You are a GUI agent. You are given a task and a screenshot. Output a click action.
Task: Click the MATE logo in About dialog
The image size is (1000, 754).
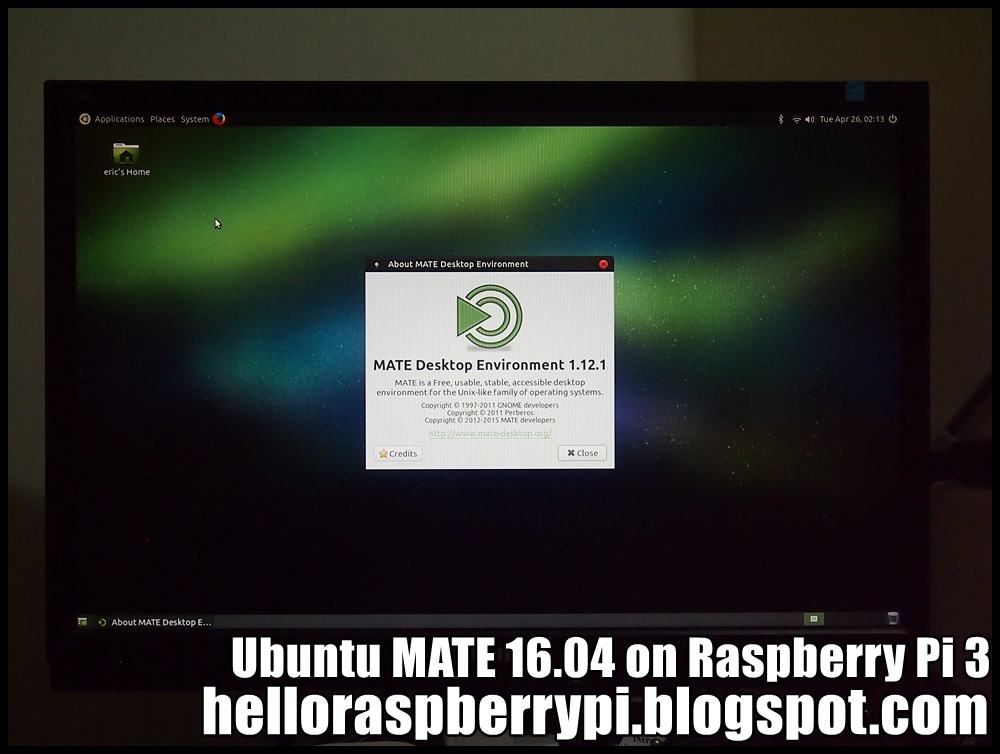[490, 317]
